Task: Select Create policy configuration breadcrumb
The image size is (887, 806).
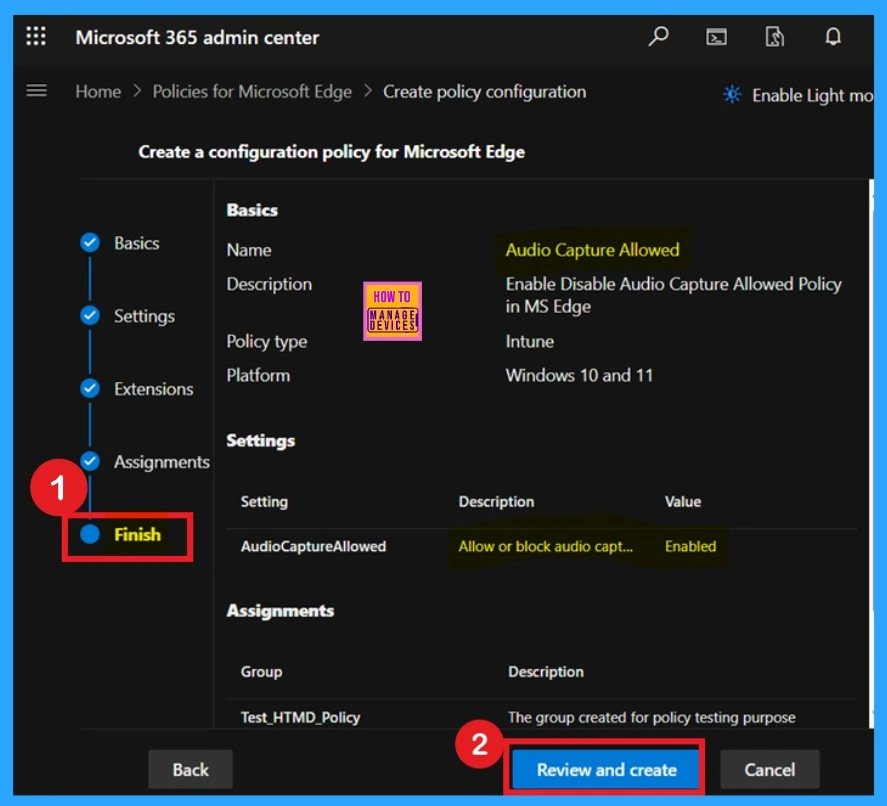Action: [x=485, y=92]
